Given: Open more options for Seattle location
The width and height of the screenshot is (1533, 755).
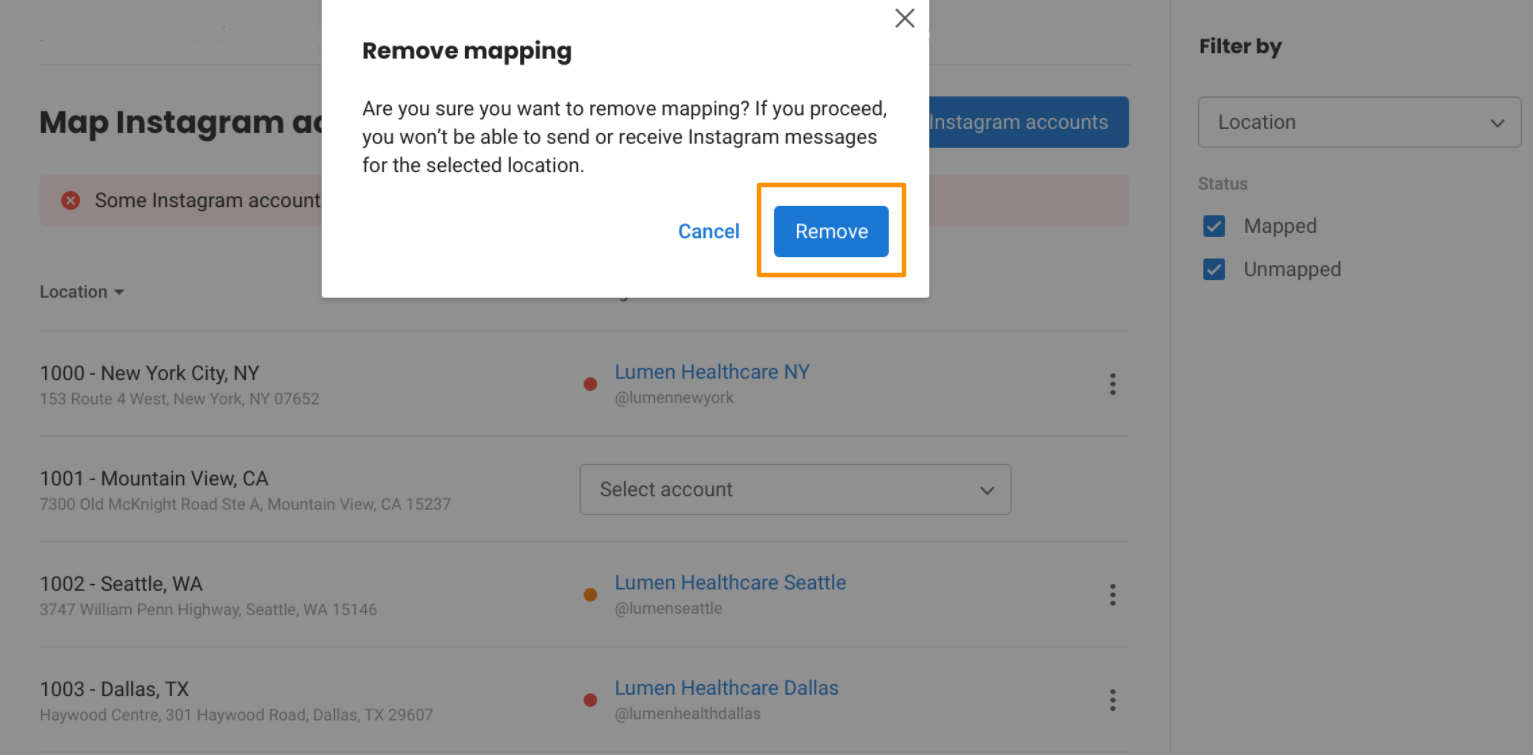Looking at the screenshot, I should [x=1112, y=595].
